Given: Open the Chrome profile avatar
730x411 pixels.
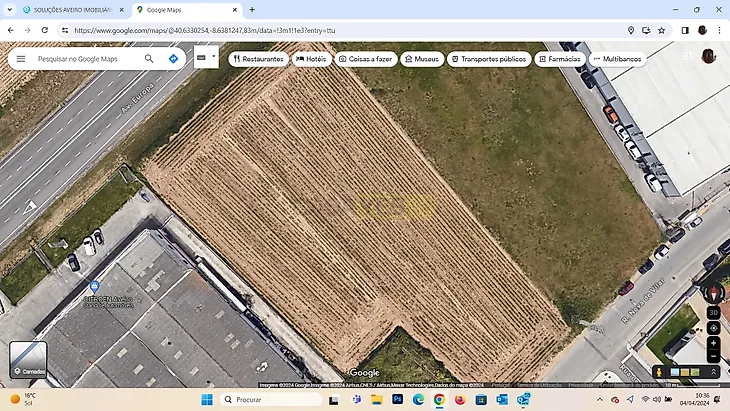Looking at the screenshot, I should [x=702, y=30].
